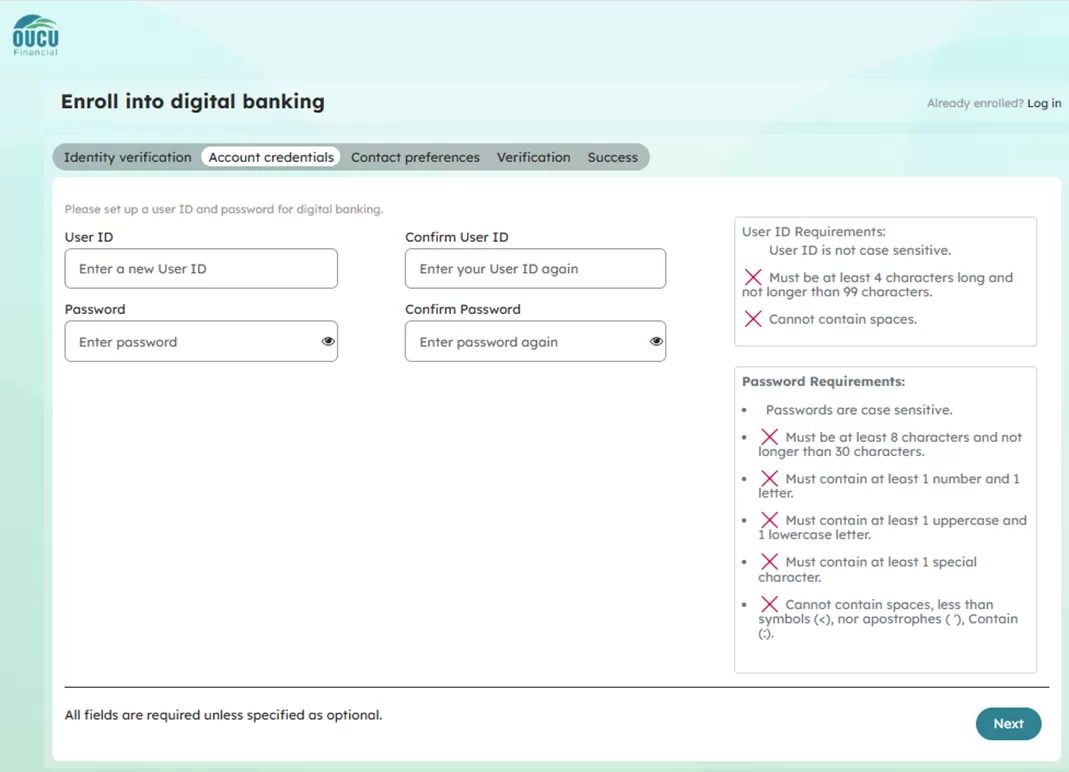Click the OUCU Financial logo
The image size is (1069, 772).
[x=35, y=33]
